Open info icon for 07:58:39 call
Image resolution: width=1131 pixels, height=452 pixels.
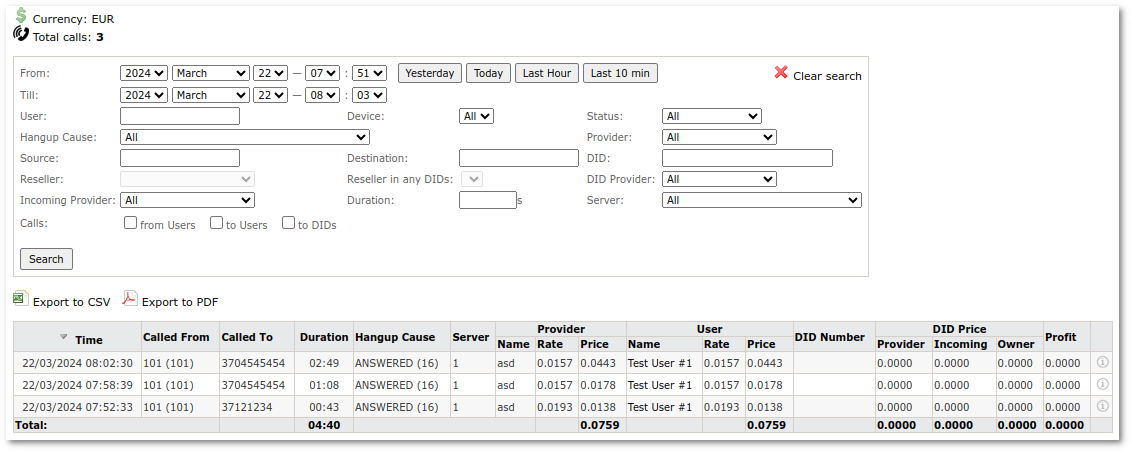1102,384
